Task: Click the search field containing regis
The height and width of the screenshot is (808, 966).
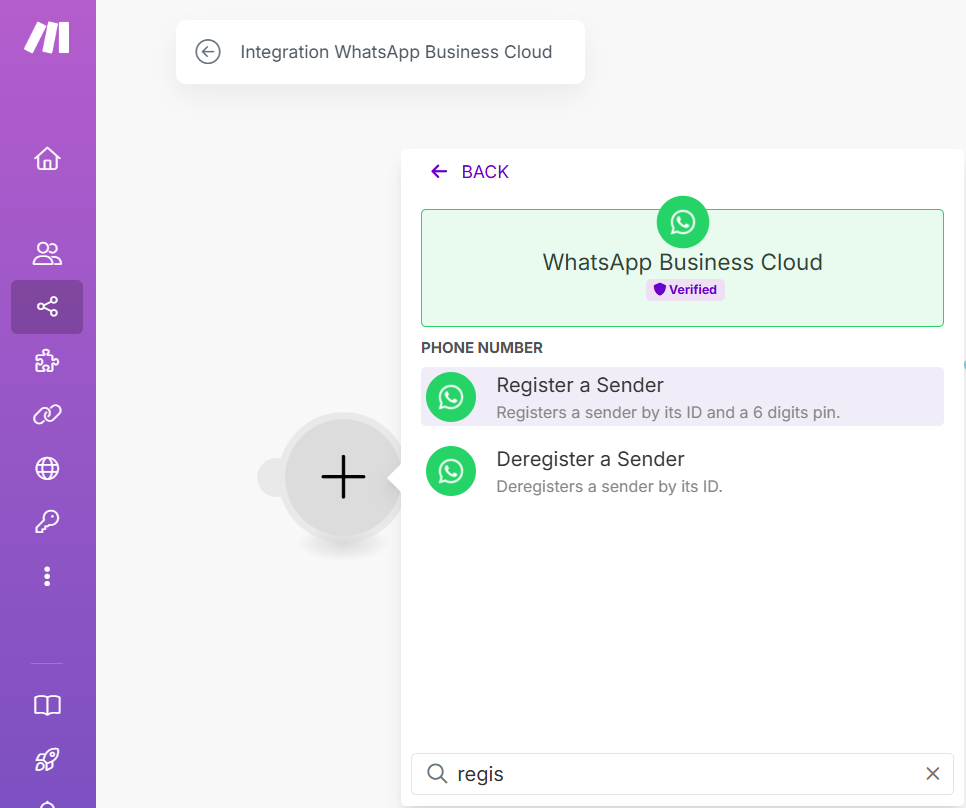Action: click(x=682, y=774)
